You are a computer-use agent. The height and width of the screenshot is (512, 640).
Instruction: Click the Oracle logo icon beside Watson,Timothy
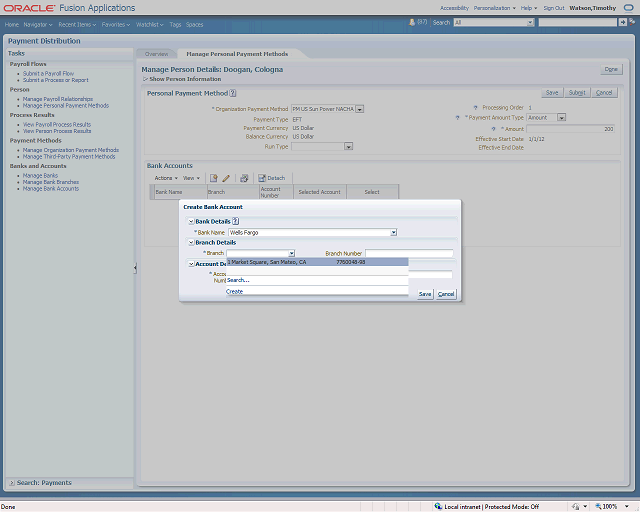click(629, 8)
